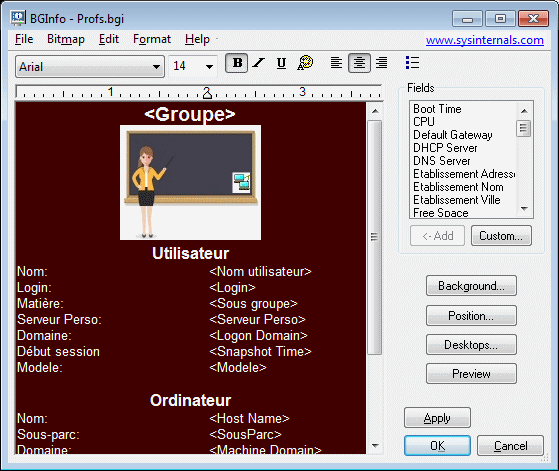Select the center alignment icon
This screenshot has height=471, width=559.
click(x=359, y=63)
